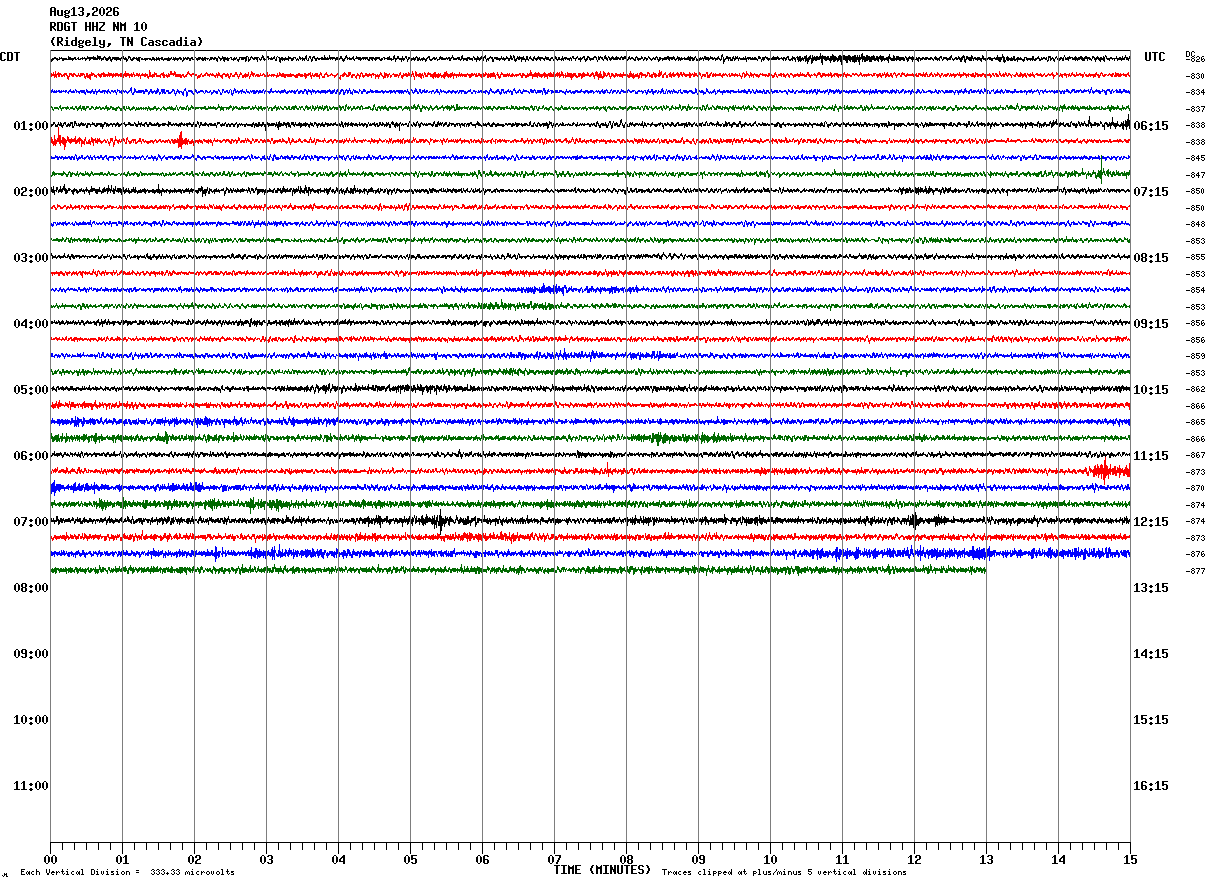
Task: Click the DC offset value '-859'
Action: pyautogui.click(x=1196, y=356)
